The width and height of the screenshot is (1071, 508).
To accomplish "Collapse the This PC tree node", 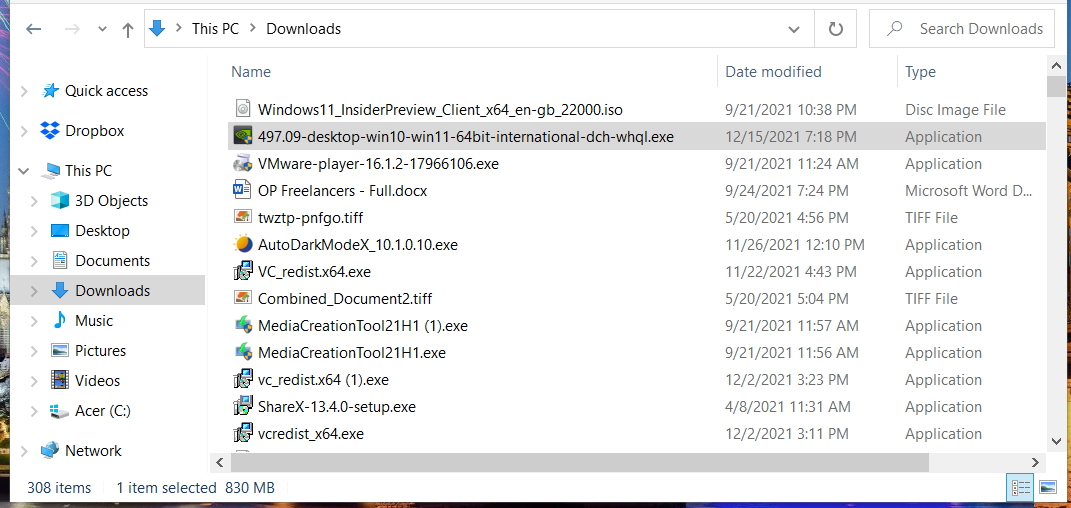I will [25, 171].
